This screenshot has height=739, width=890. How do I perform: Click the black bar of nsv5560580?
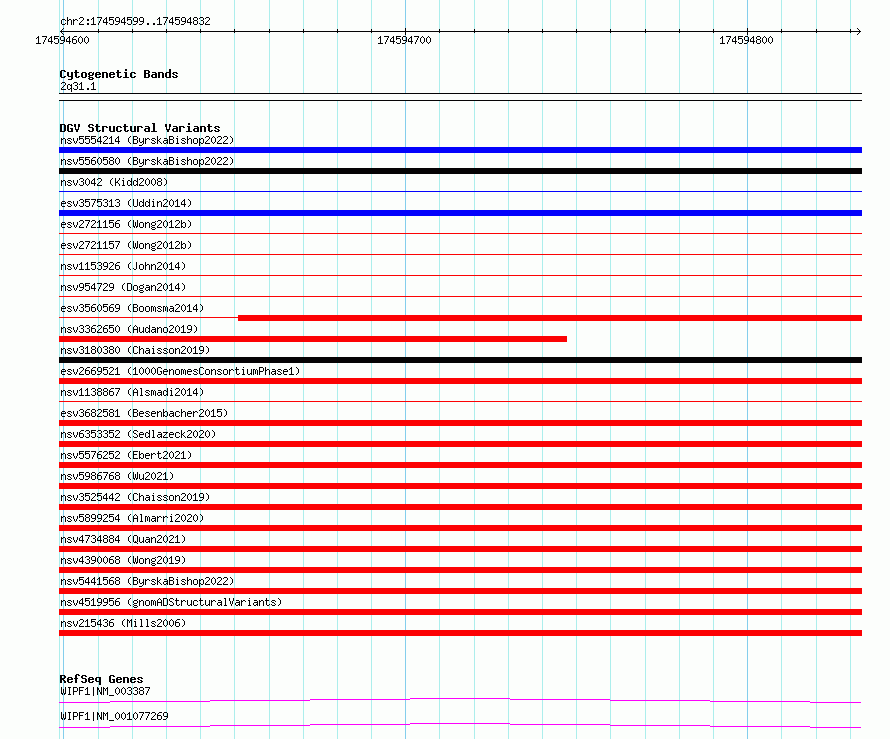pyautogui.click(x=460, y=171)
